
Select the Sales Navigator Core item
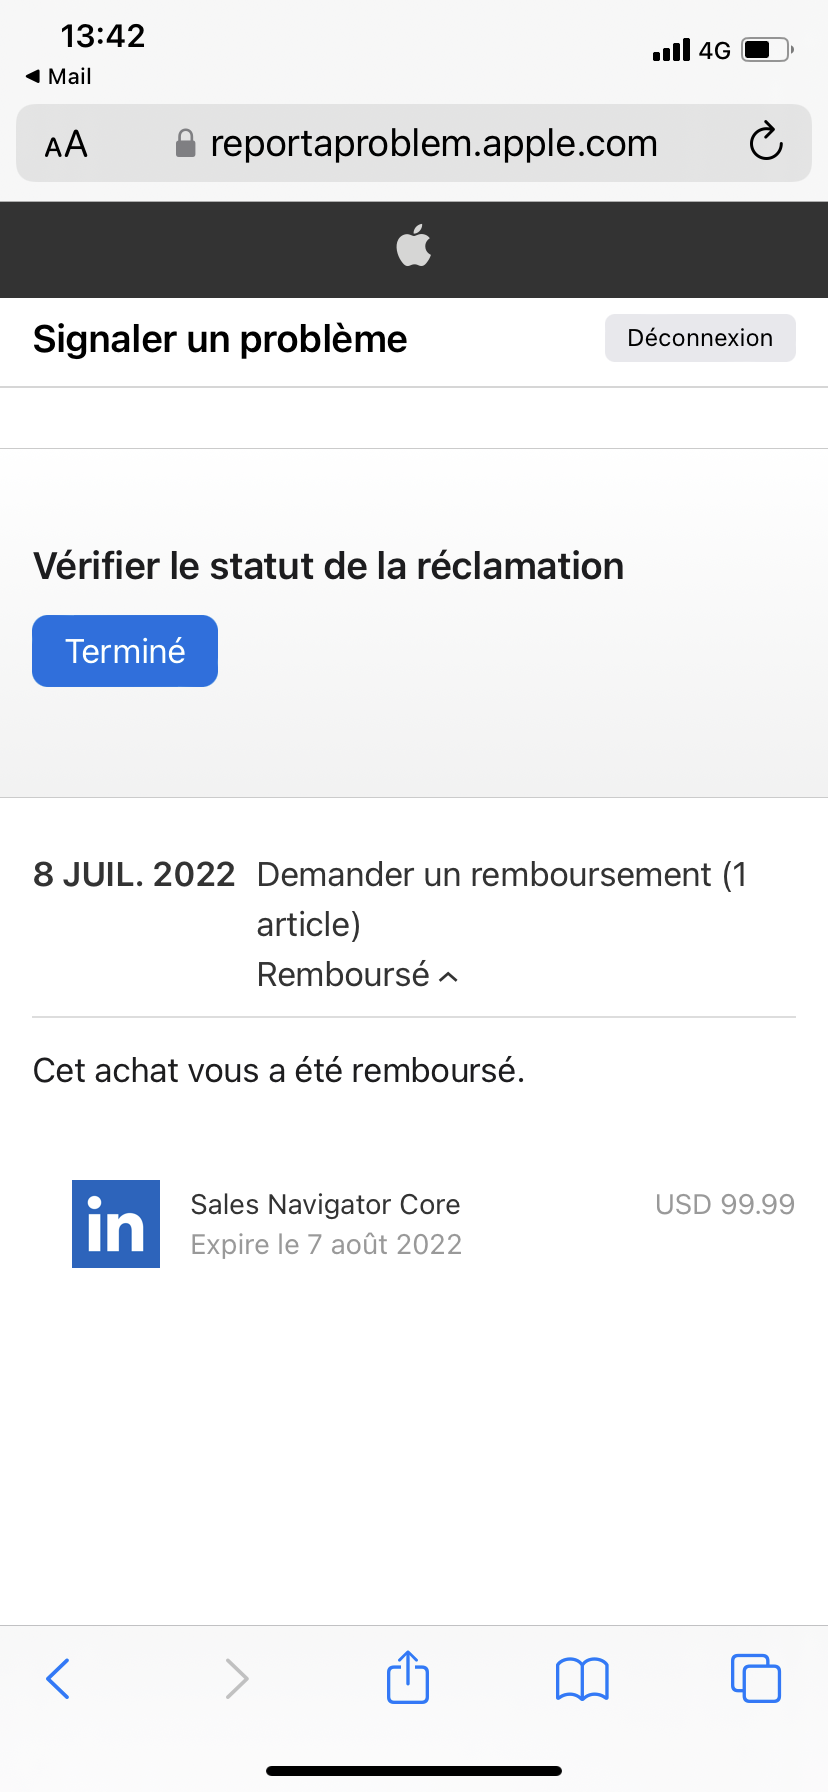(325, 1204)
